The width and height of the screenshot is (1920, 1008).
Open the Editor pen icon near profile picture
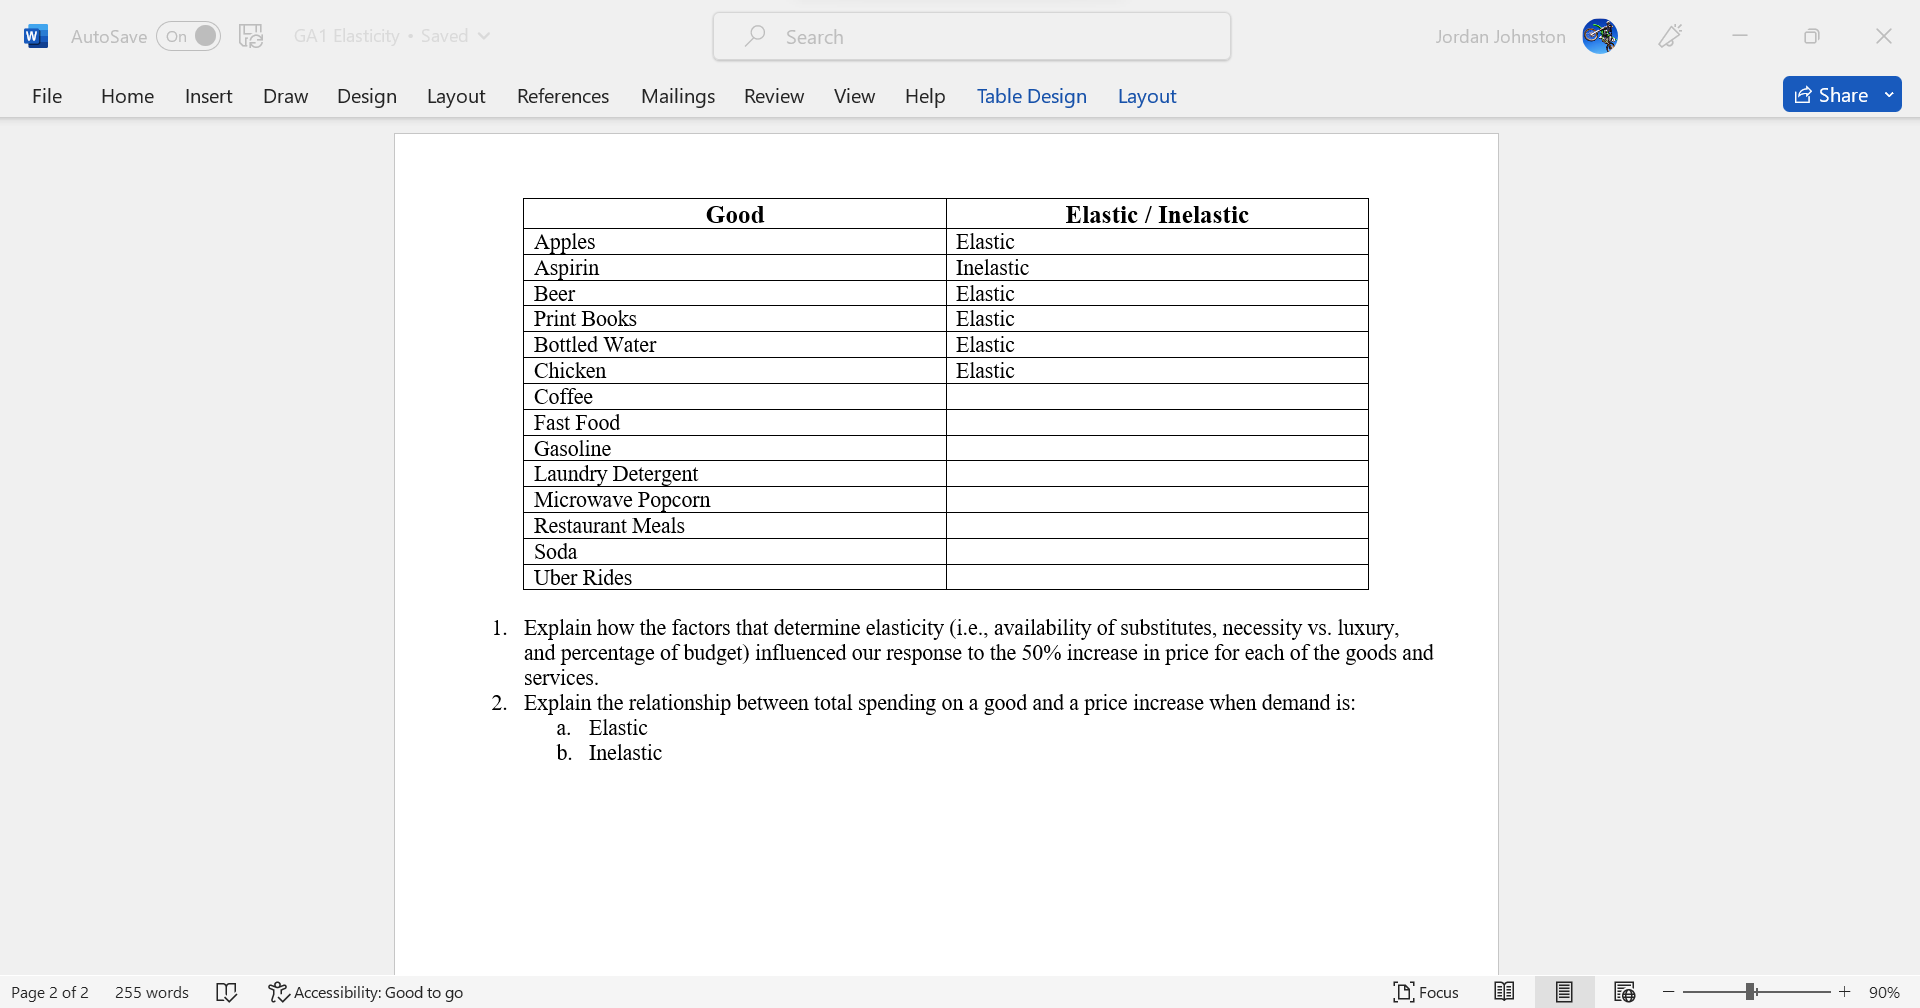pyautogui.click(x=1670, y=35)
